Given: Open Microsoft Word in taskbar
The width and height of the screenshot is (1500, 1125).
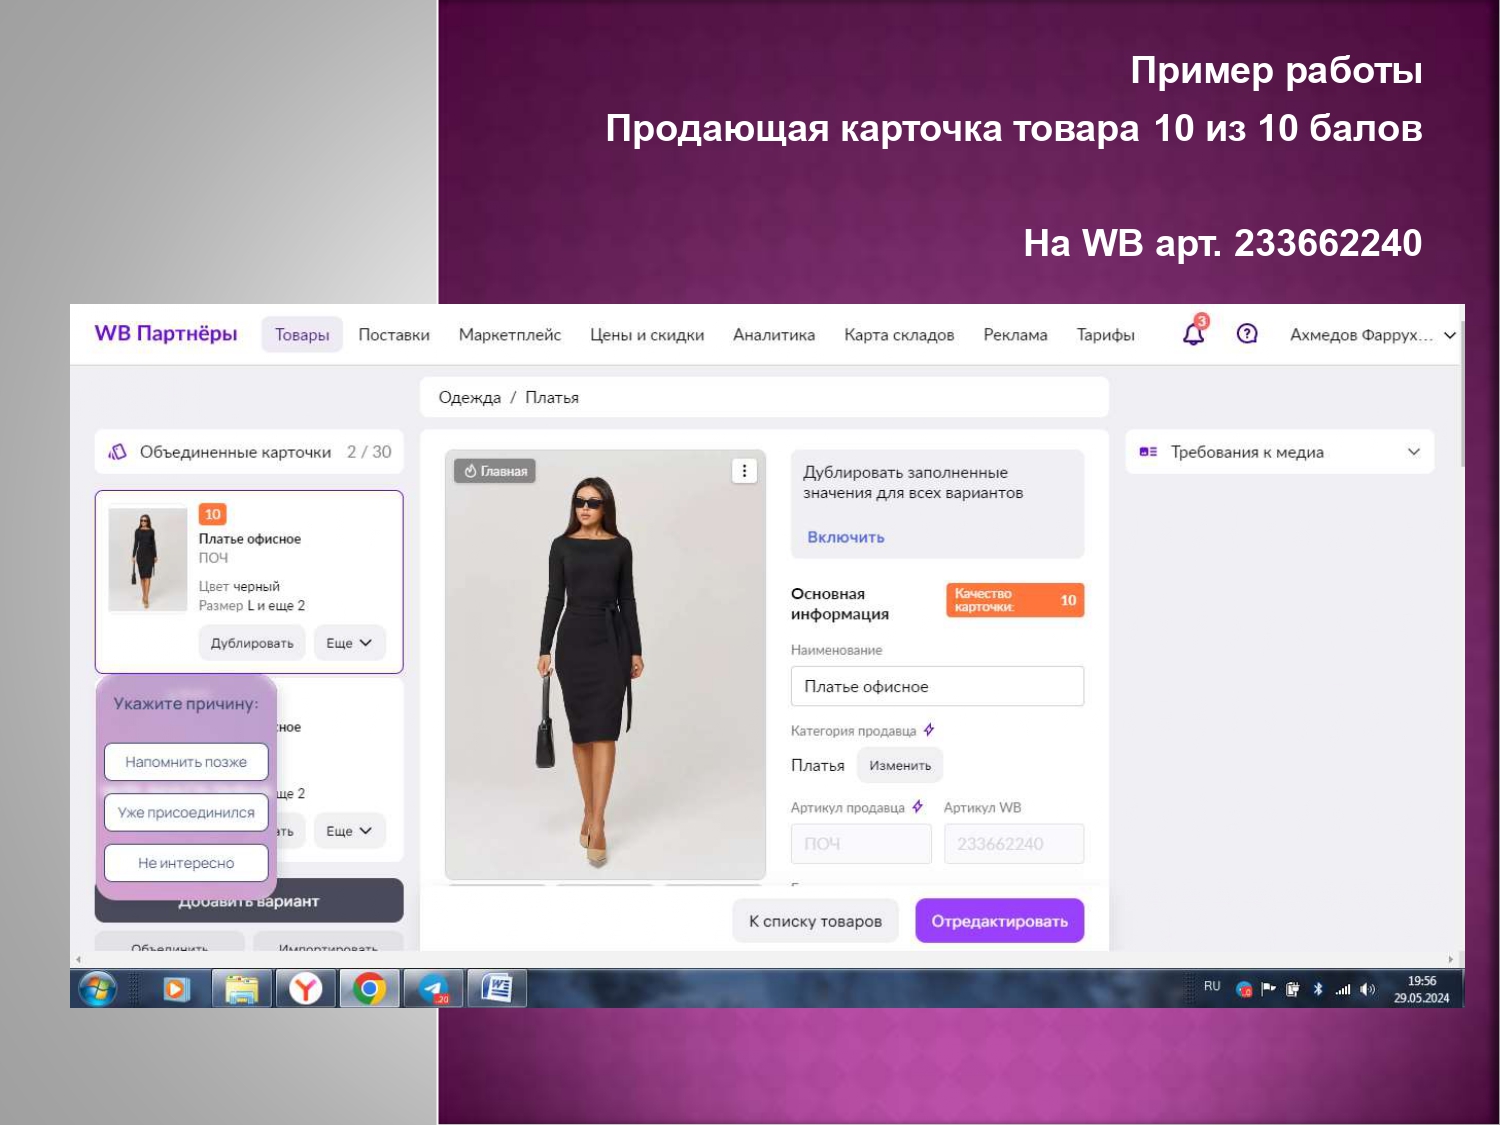Looking at the screenshot, I should [497, 989].
